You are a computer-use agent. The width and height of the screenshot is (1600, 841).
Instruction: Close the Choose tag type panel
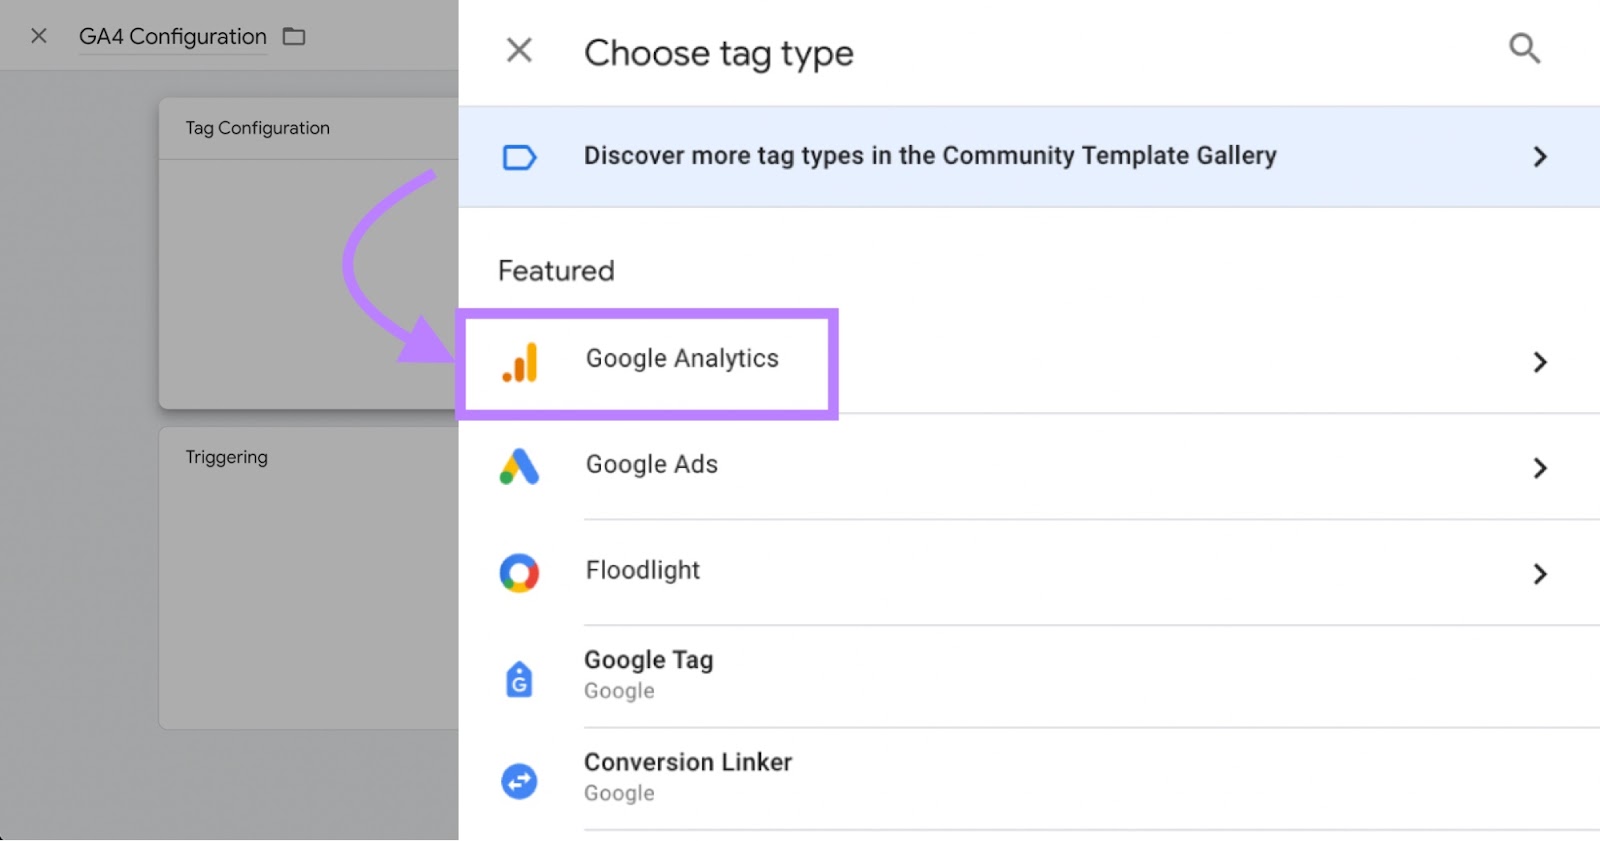(x=519, y=50)
